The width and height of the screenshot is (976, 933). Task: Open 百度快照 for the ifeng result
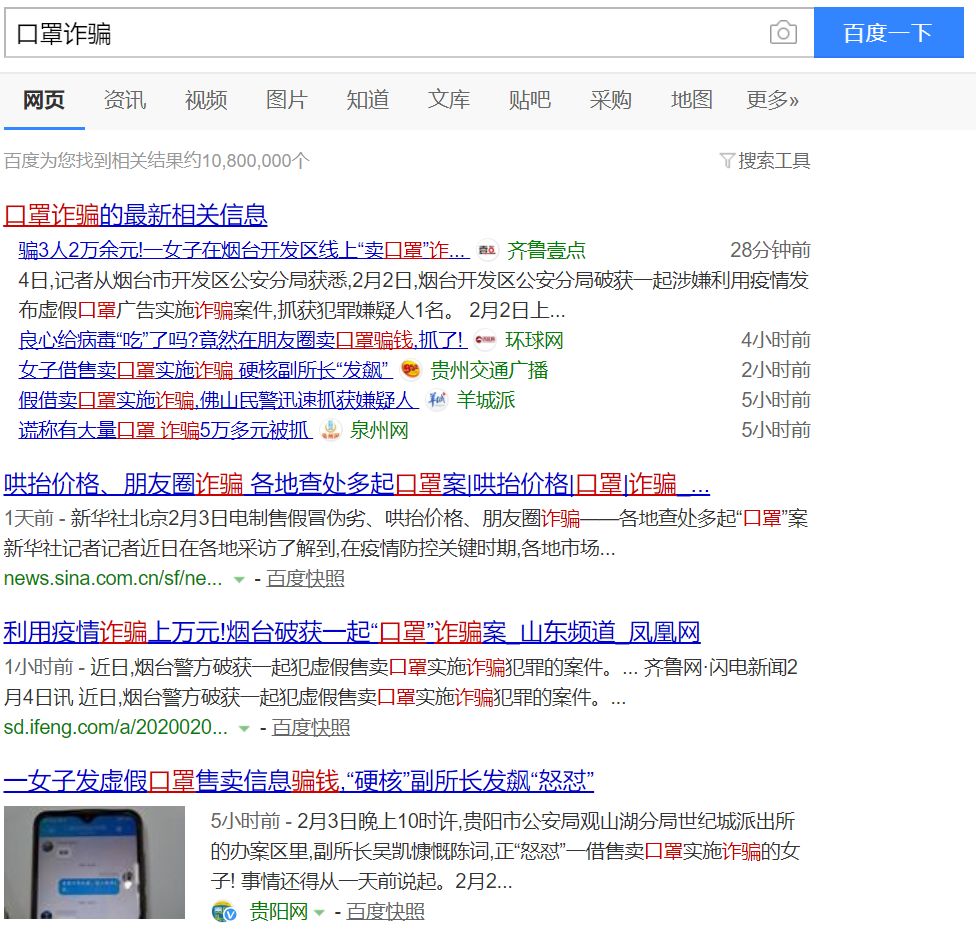[x=311, y=728]
